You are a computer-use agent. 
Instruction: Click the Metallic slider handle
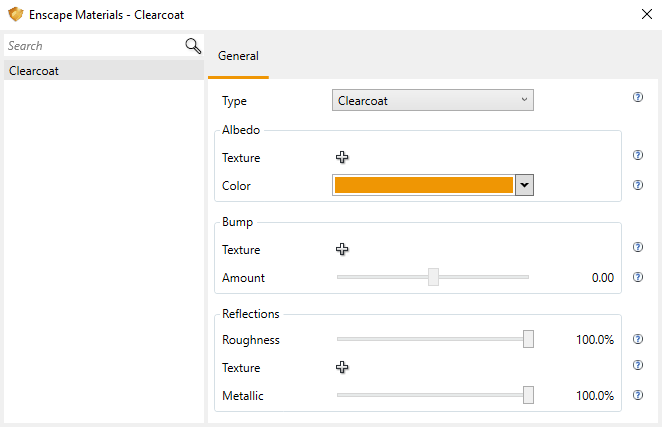coord(528,395)
